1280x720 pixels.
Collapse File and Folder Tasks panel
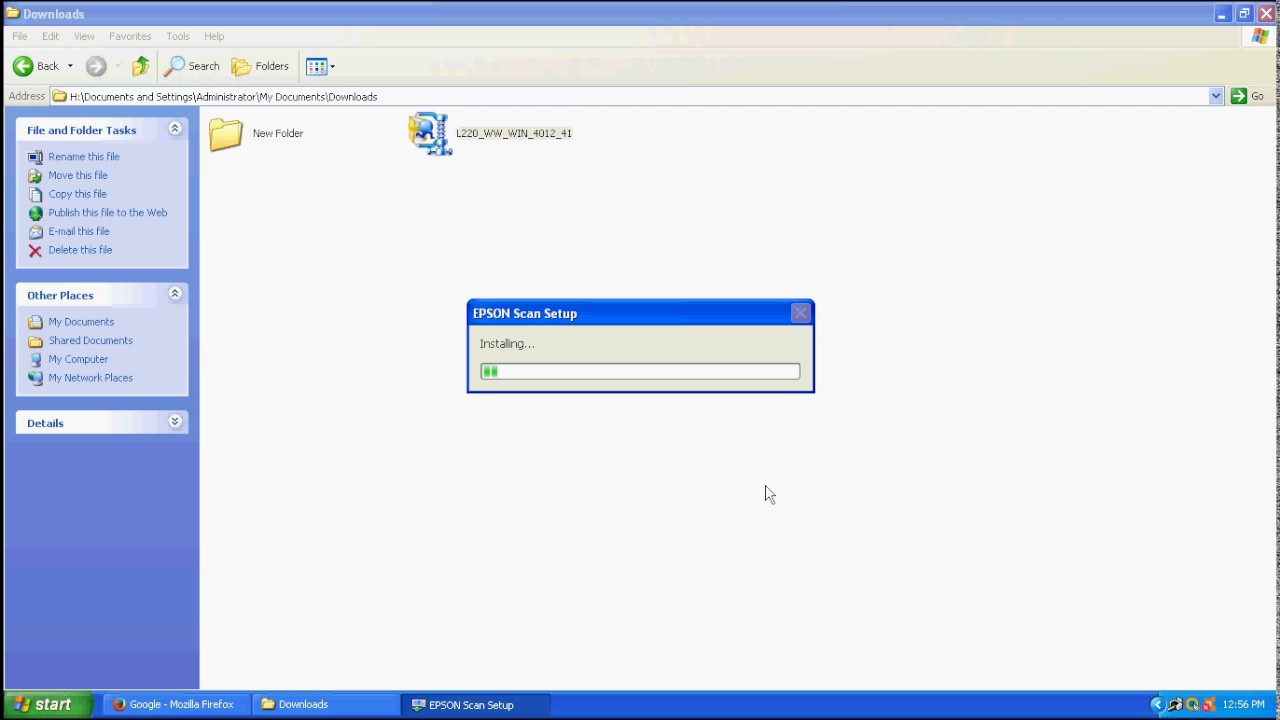(175, 129)
